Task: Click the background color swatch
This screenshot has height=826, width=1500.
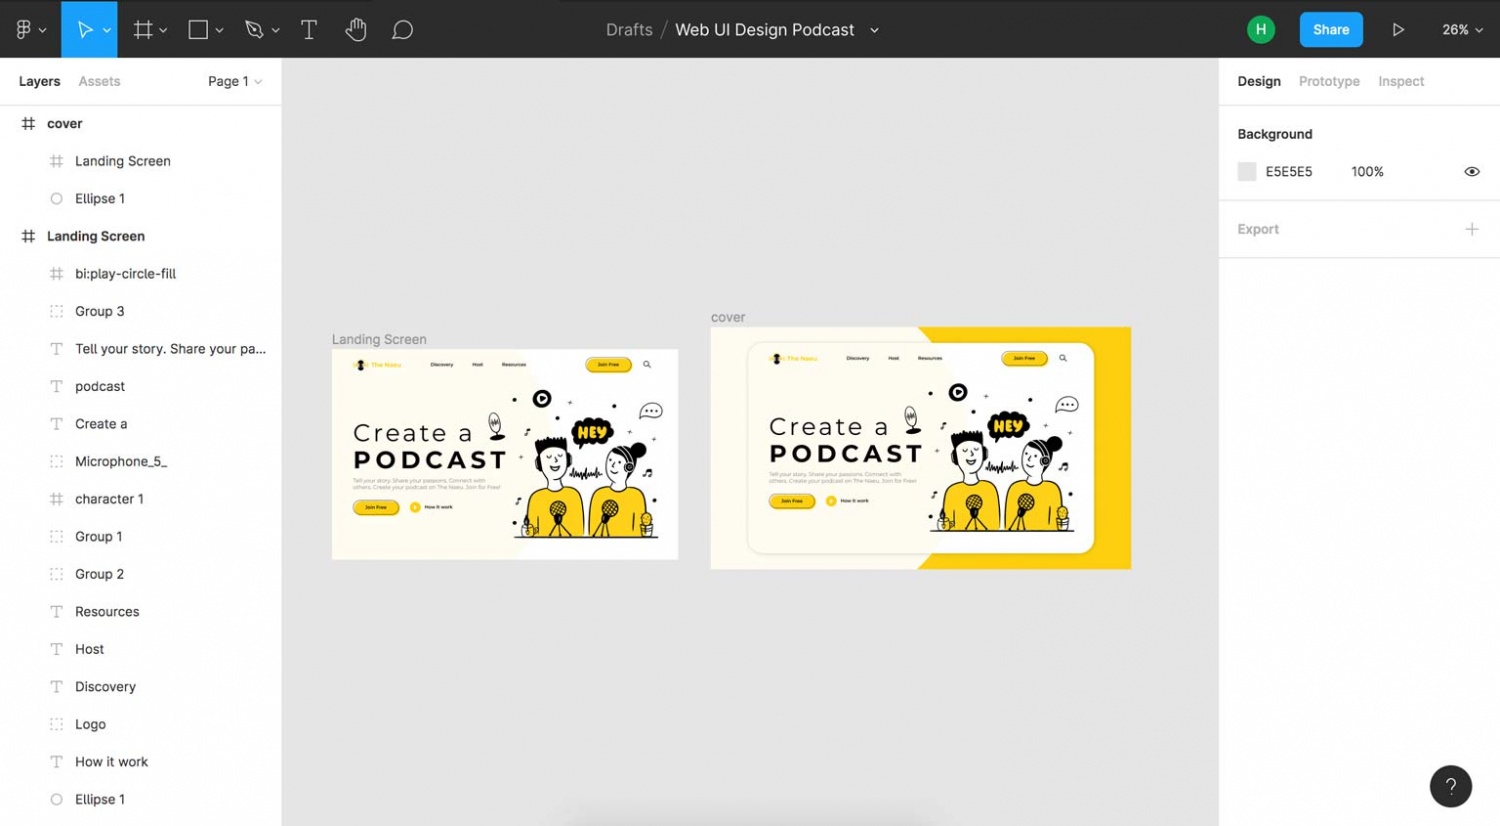Action: tap(1247, 172)
